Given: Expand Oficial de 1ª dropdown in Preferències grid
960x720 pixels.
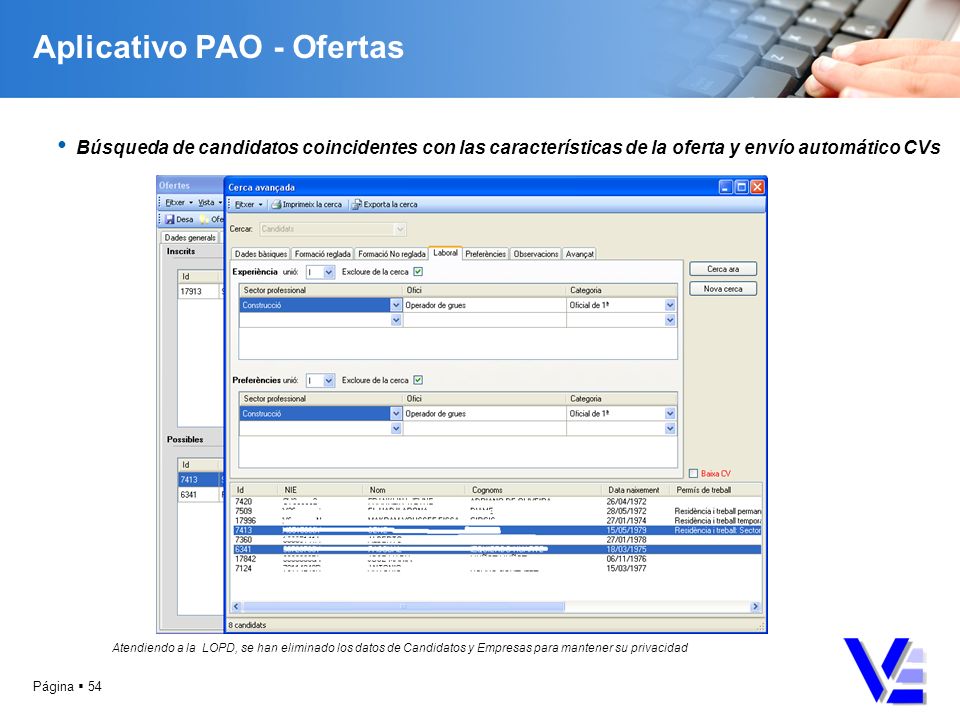Looking at the screenshot, I should pos(670,414).
